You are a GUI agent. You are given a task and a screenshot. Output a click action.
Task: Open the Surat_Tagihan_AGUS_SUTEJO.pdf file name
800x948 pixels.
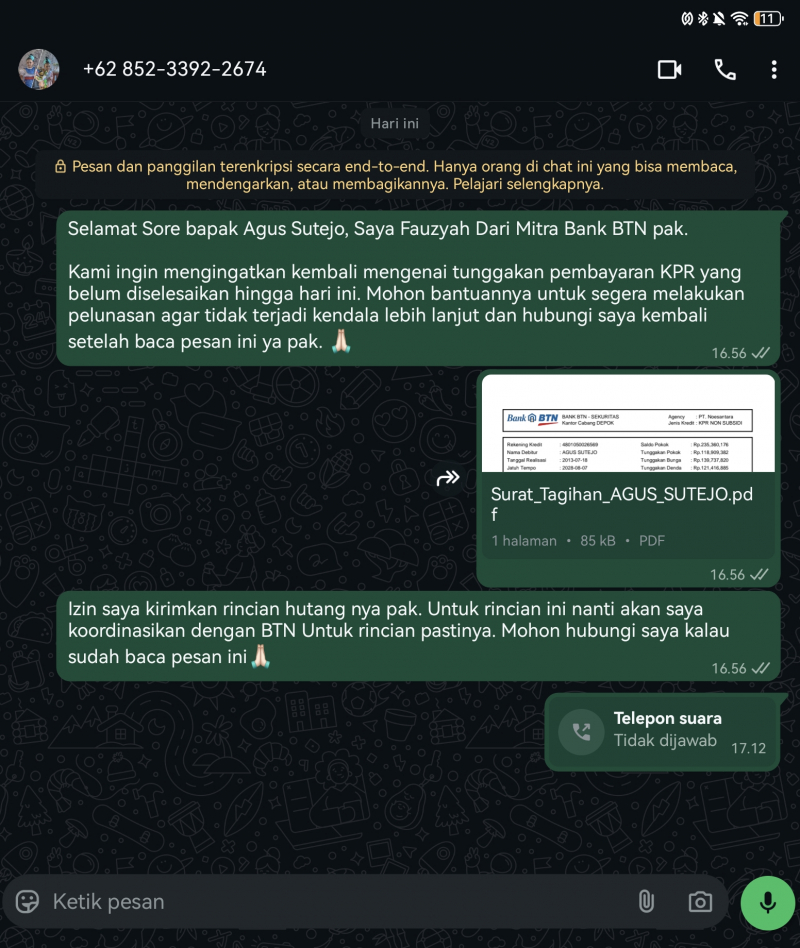click(622, 504)
